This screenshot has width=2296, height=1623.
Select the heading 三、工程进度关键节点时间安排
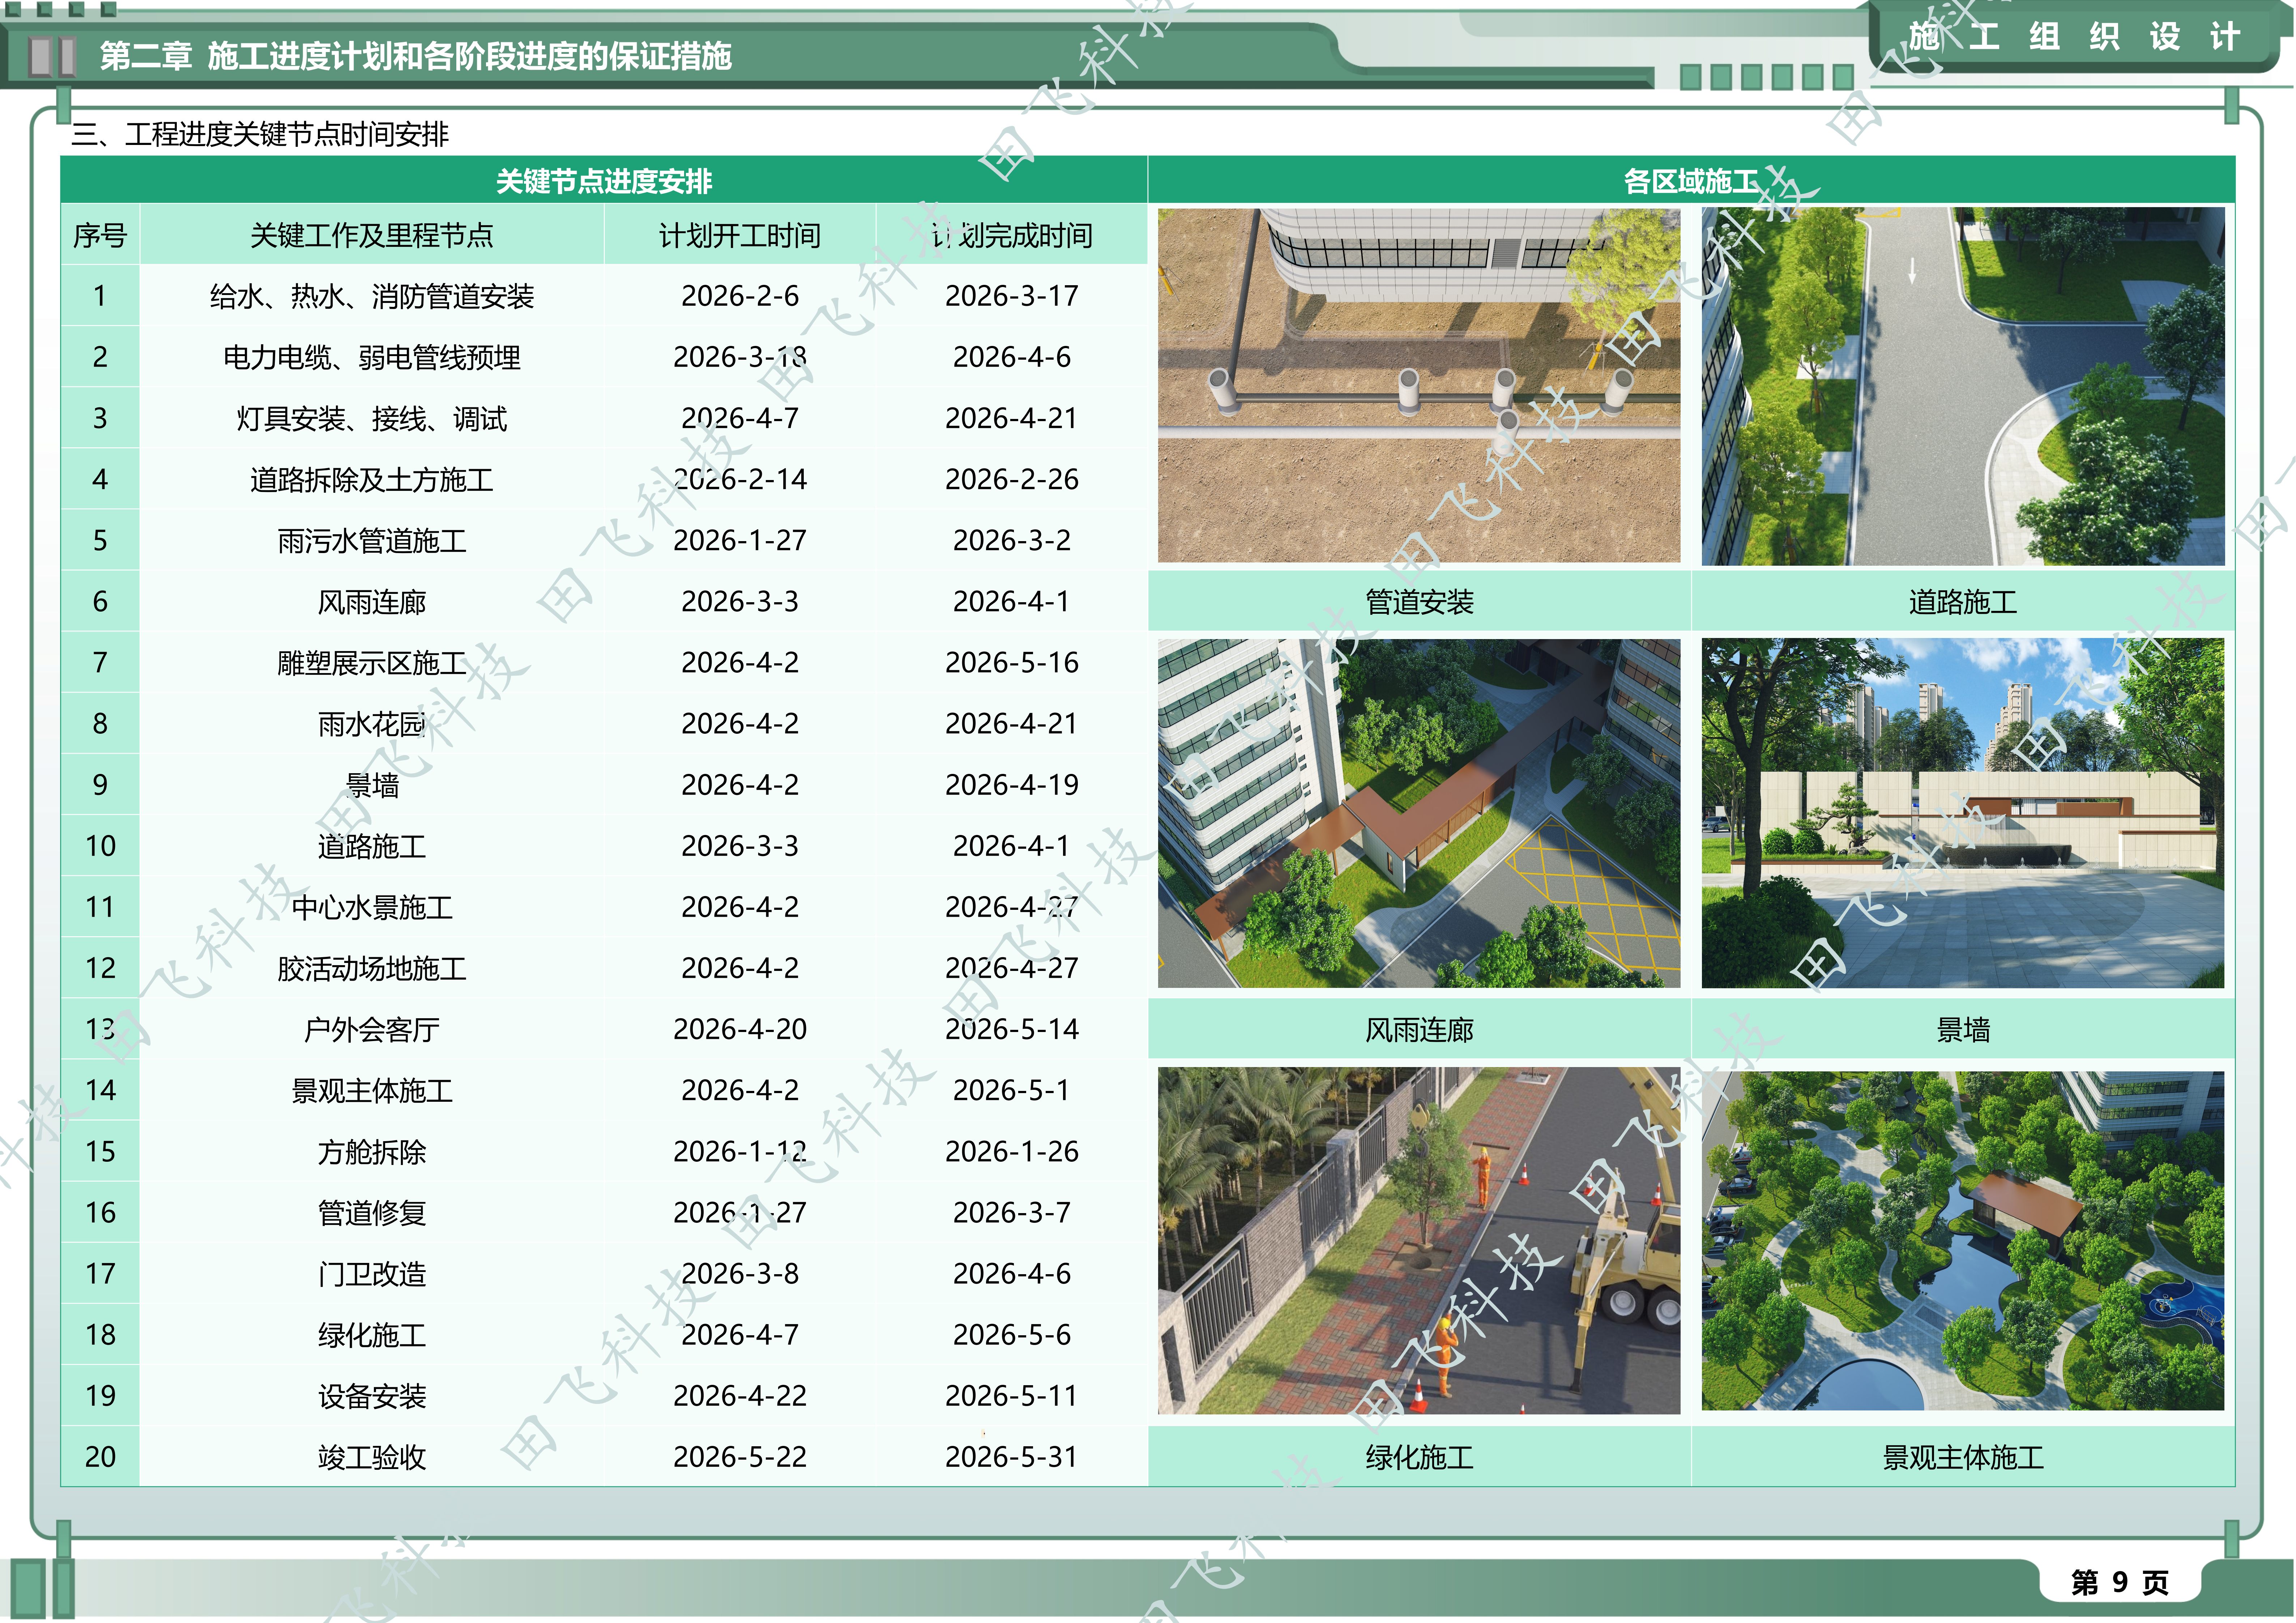(x=260, y=134)
